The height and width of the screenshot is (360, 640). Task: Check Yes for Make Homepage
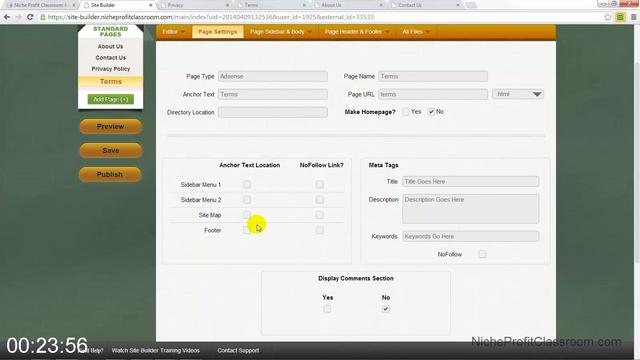406,112
